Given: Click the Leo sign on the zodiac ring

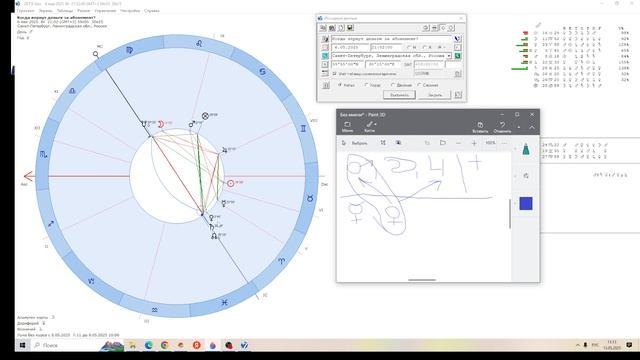Looking at the screenshot, I should click(199, 43).
